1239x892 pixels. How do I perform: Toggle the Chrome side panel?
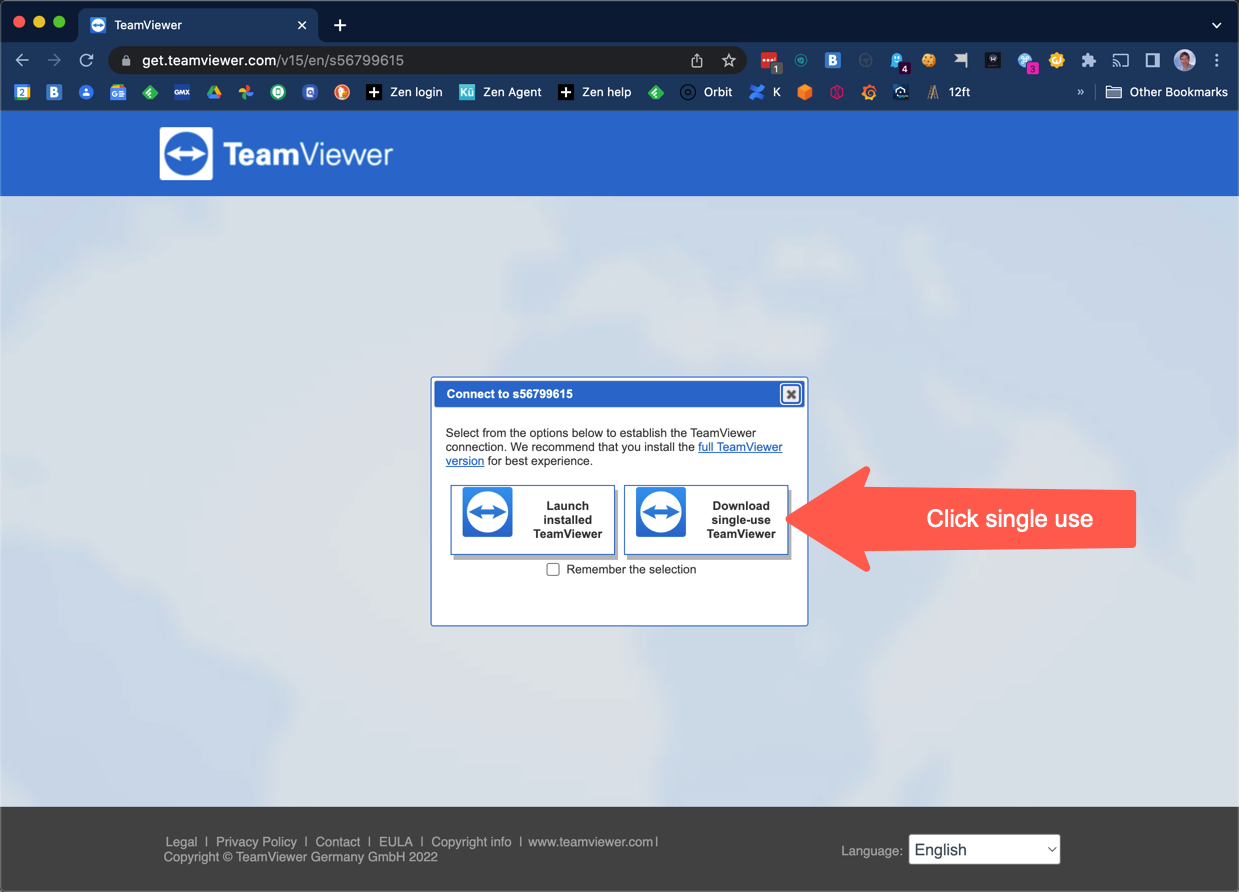click(1152, 60)
